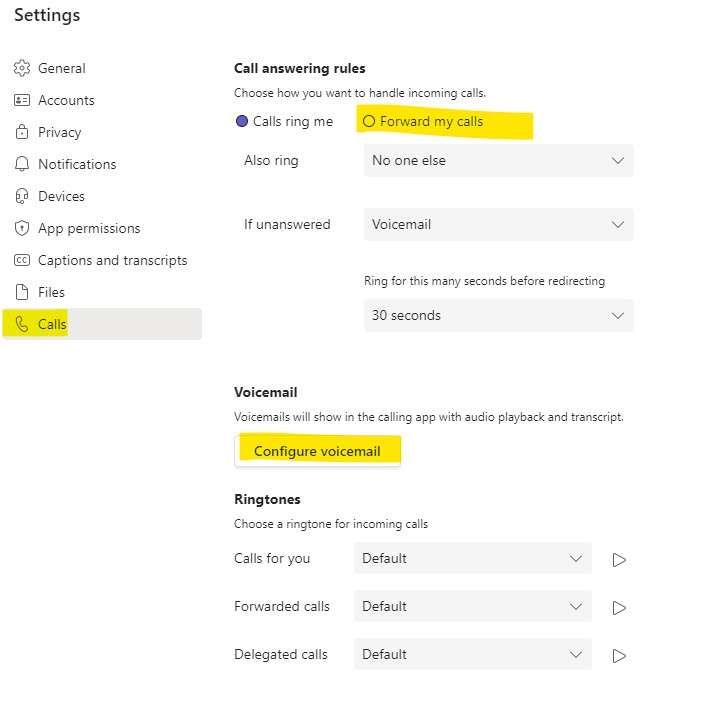
Task: Click the Captions and transcripts CC icon
Action: [x=22, y=260]
